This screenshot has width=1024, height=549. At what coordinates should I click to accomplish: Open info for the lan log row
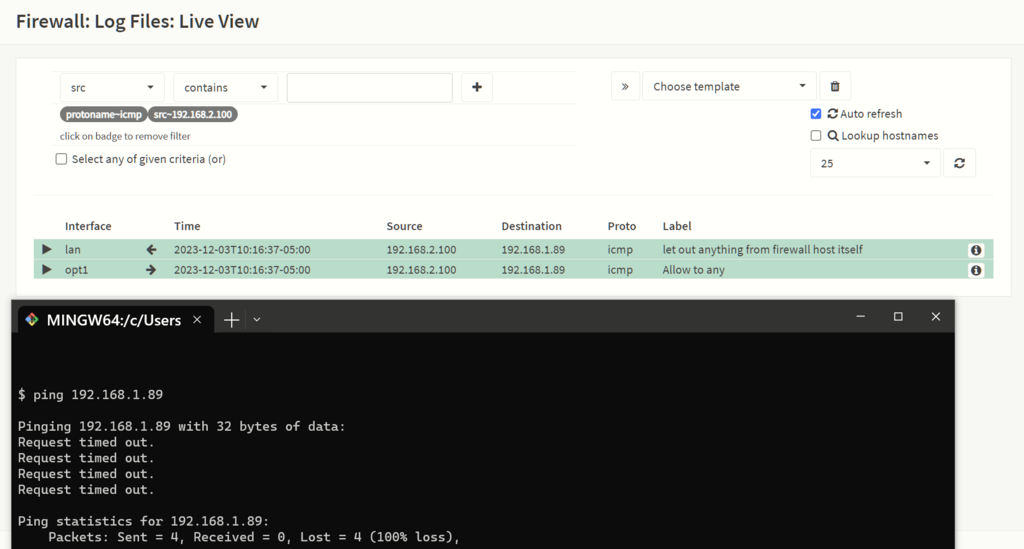[x=976, y=250]
